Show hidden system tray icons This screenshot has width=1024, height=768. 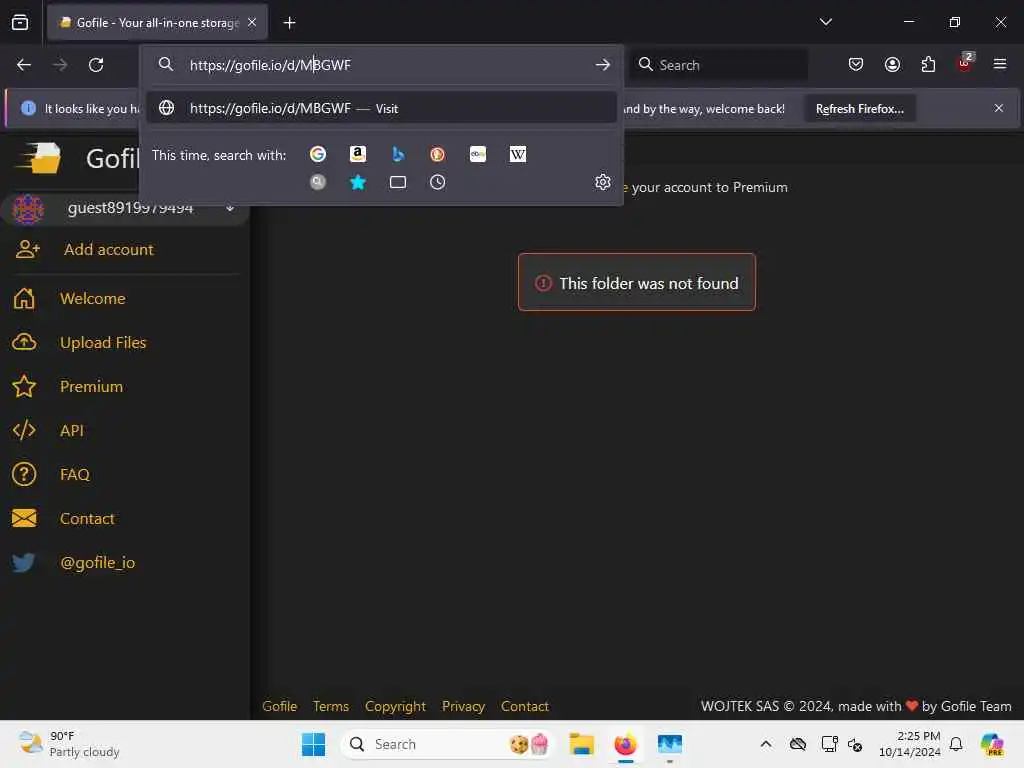[766, 744]
